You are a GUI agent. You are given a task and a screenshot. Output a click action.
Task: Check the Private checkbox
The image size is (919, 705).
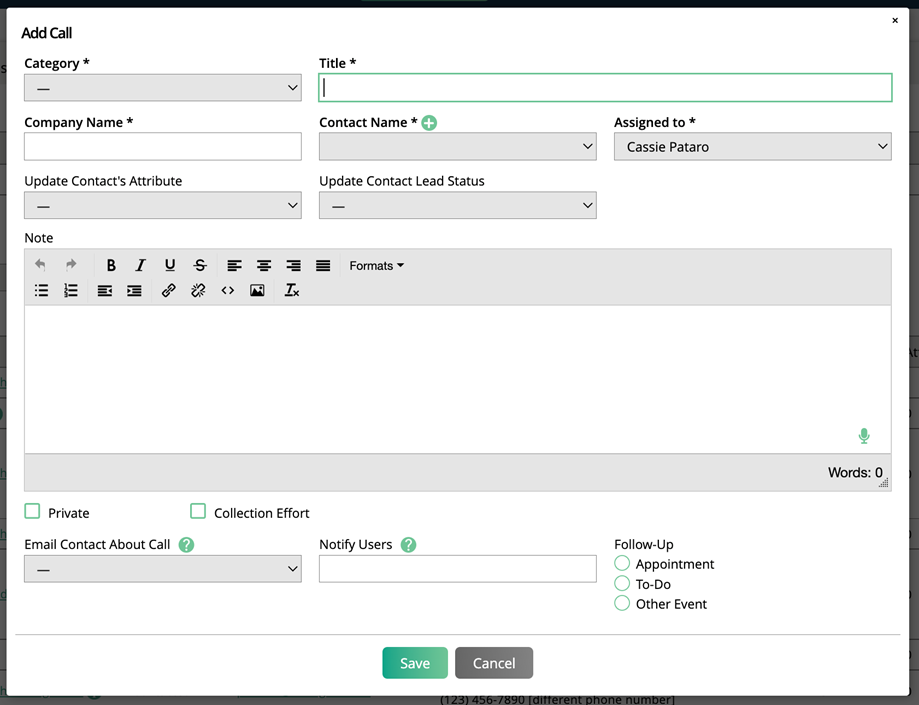(x=33, y=512)
